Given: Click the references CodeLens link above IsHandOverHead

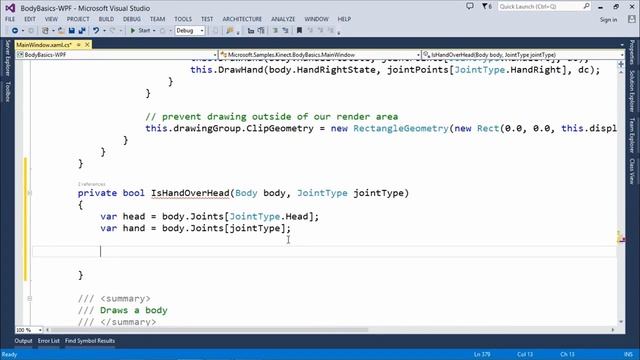Looking at the screenshot, I should (x=92, y=184).
